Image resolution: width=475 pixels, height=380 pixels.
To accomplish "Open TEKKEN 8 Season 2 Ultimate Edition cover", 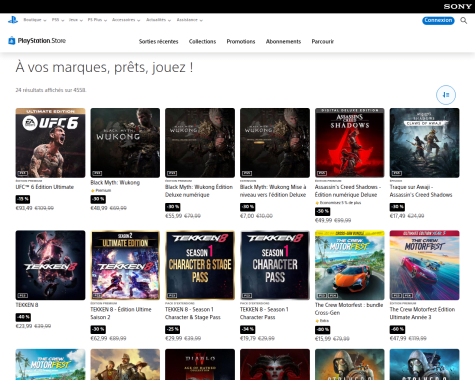I will click(x=125, y=265).
